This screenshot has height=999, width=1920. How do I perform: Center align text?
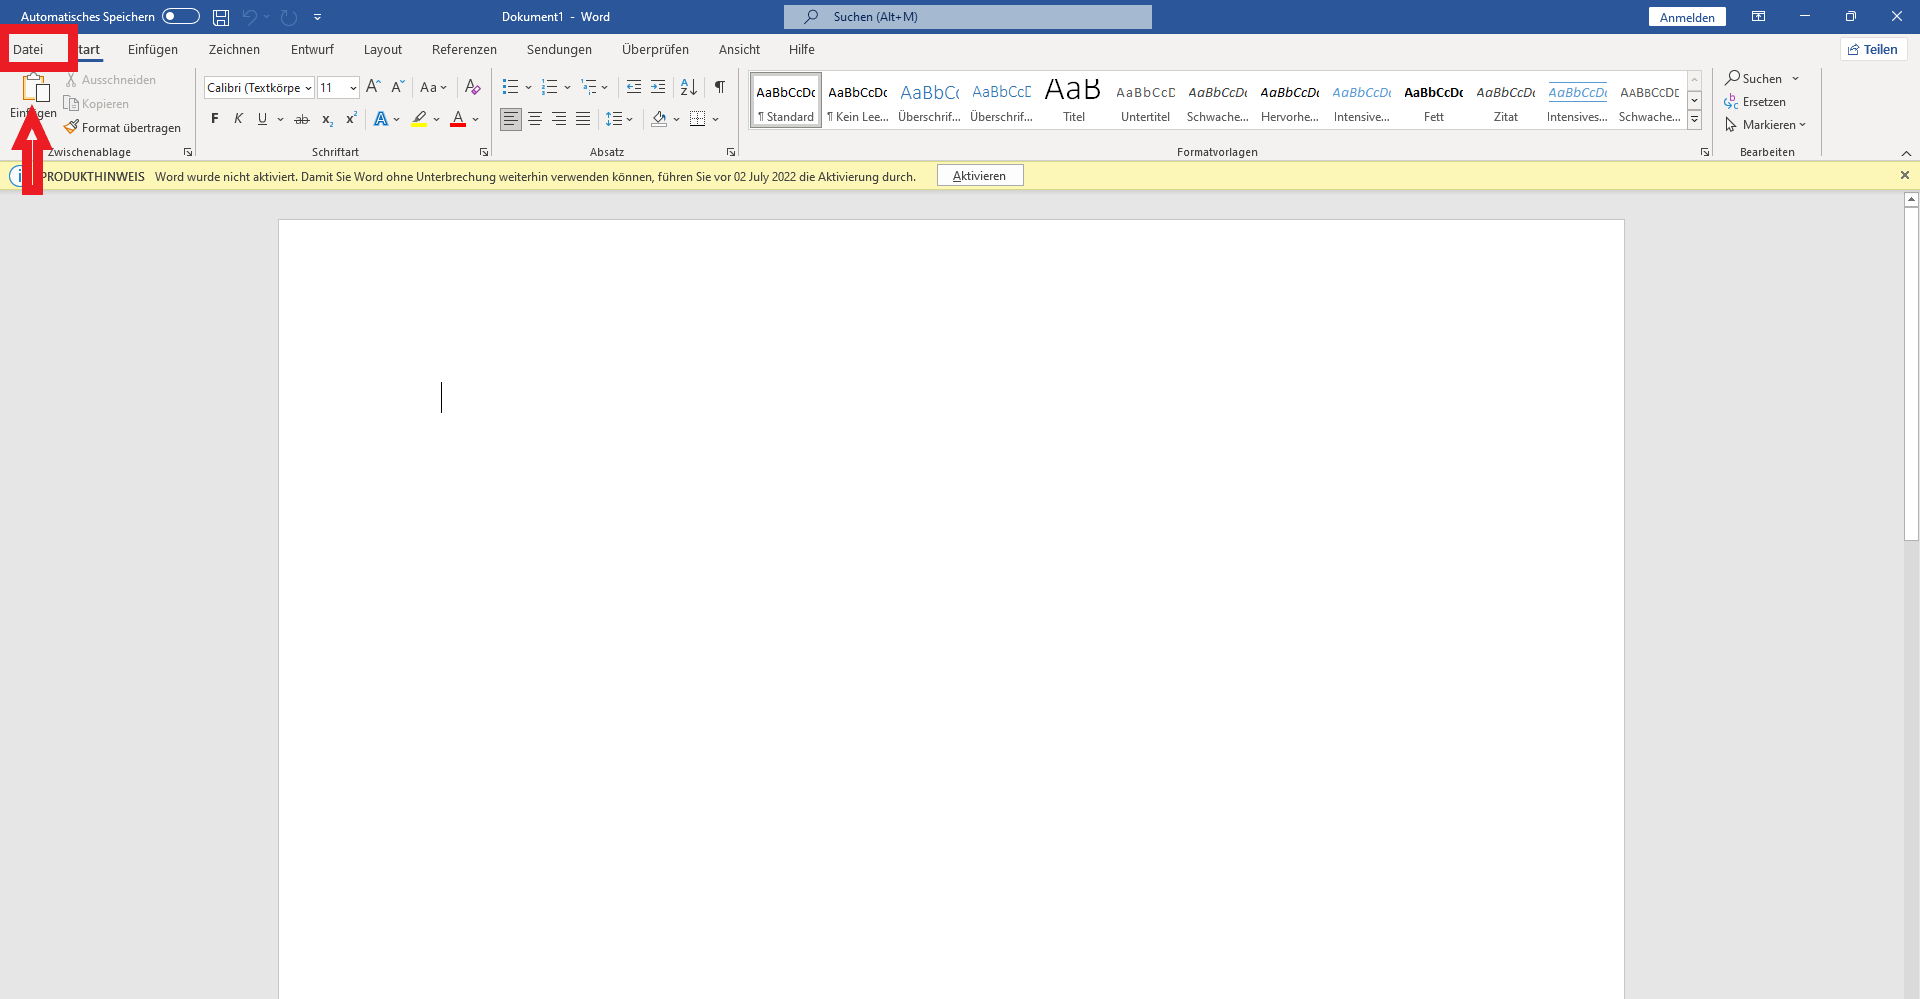(x=535, y=119)
